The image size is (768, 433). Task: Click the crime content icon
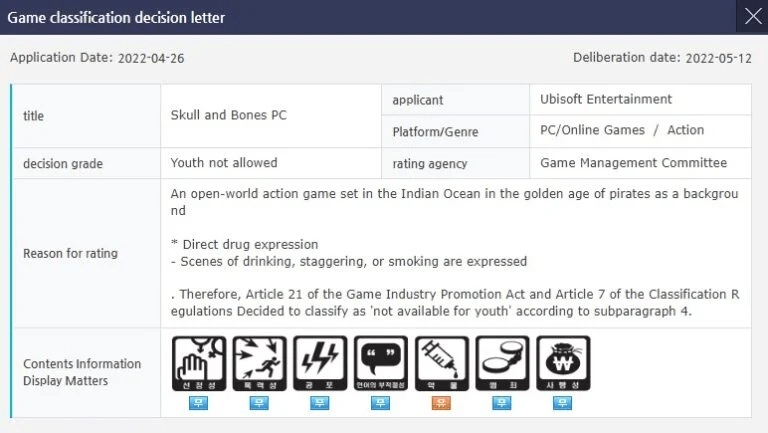click(x=502, y=363)
